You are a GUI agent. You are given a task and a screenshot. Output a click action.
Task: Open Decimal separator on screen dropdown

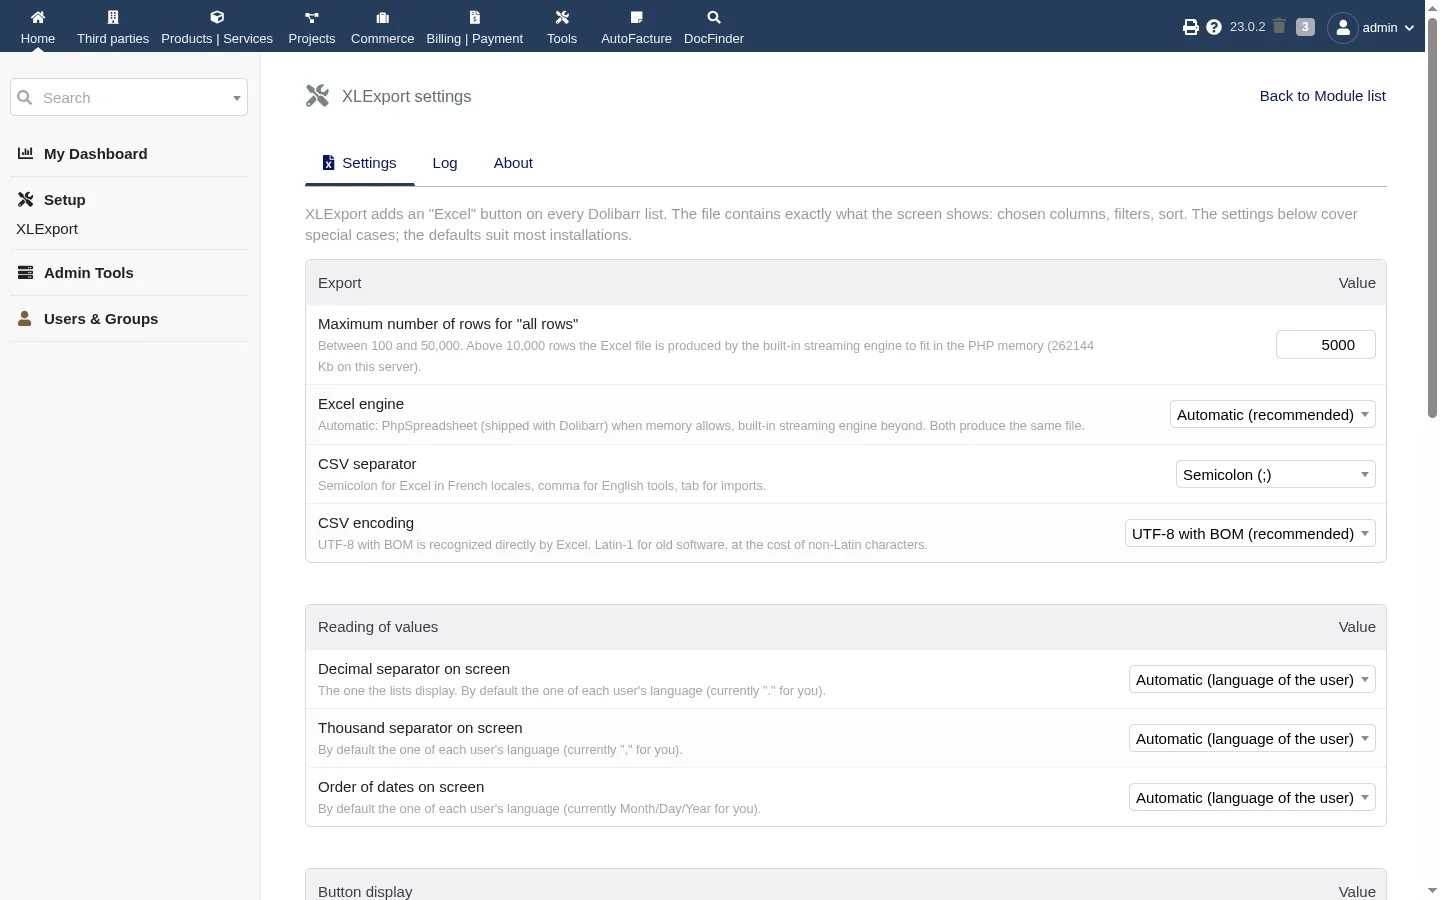pos(1252,680)
